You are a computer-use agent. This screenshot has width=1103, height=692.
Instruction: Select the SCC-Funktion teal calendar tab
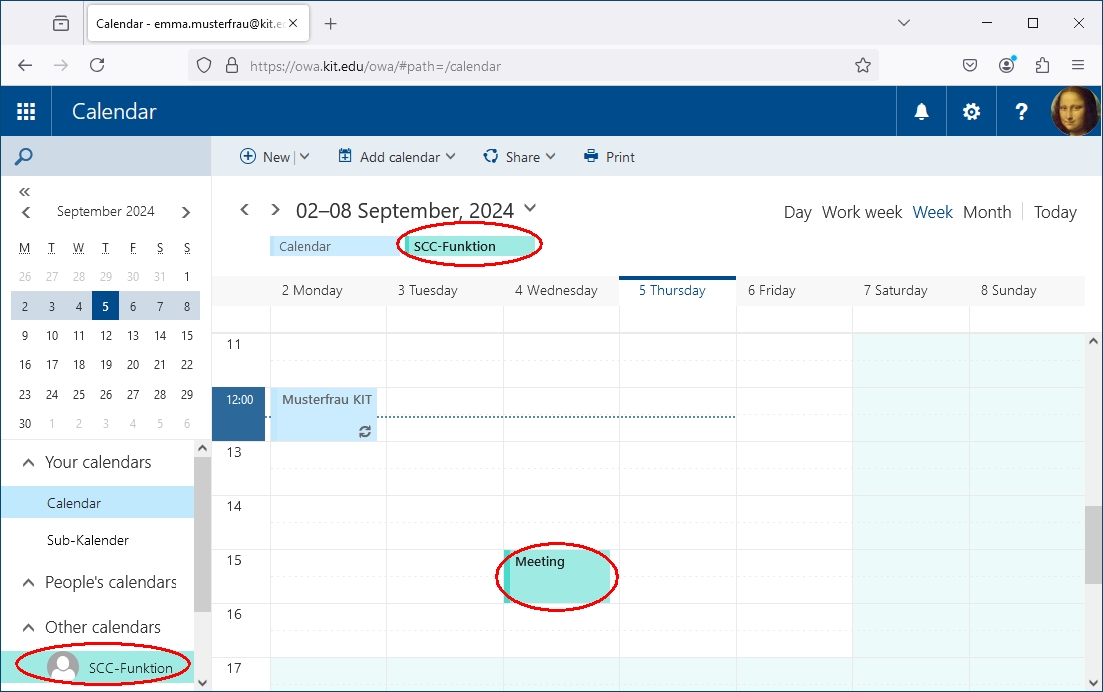pyautogui.click(x=470, y=246)
